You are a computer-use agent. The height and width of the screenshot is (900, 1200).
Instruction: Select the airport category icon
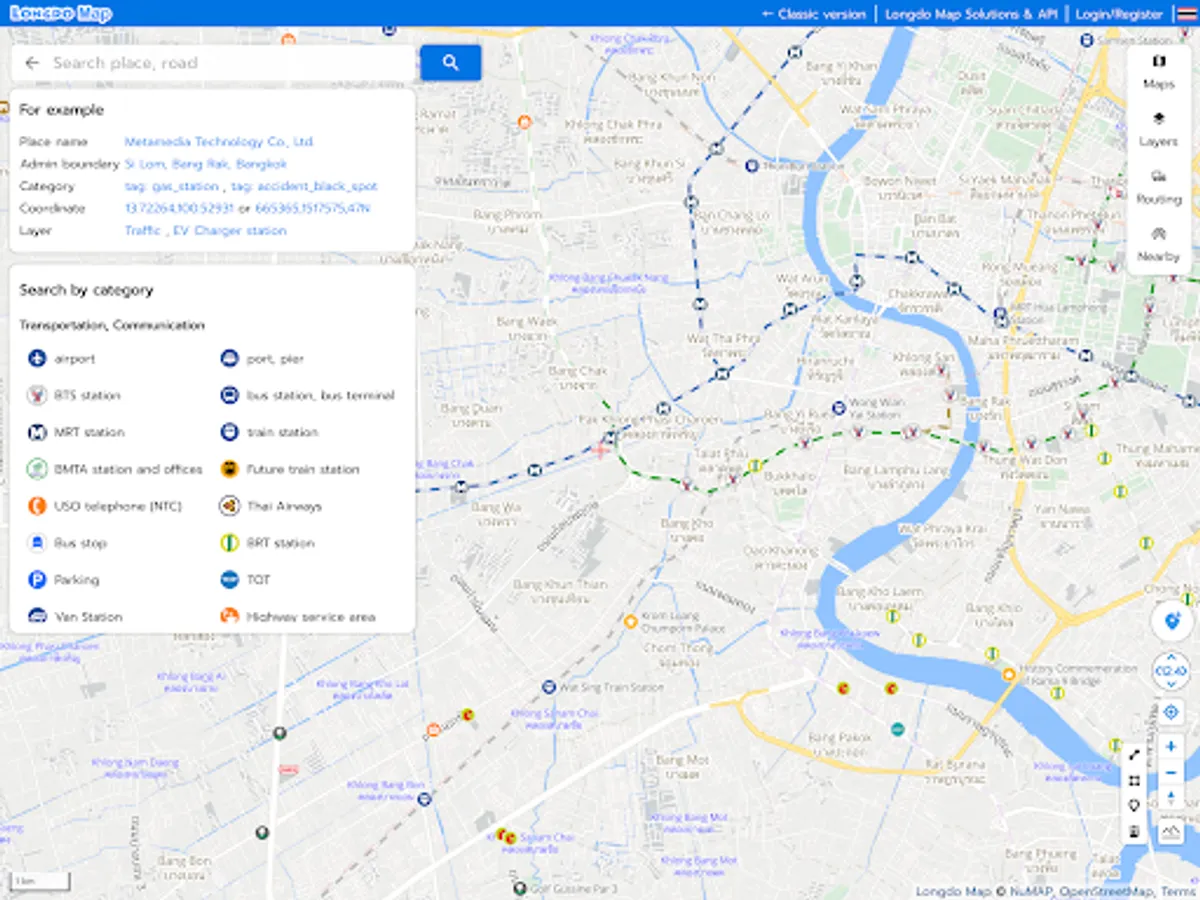coord(35,358)
